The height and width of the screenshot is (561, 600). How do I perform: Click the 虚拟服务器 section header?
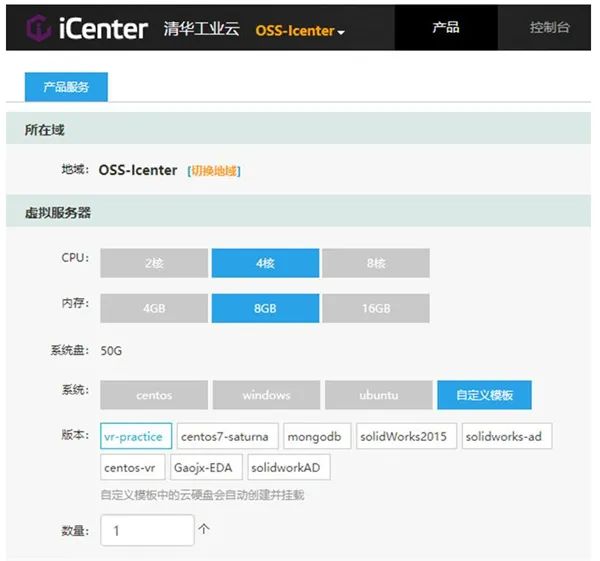298,211
